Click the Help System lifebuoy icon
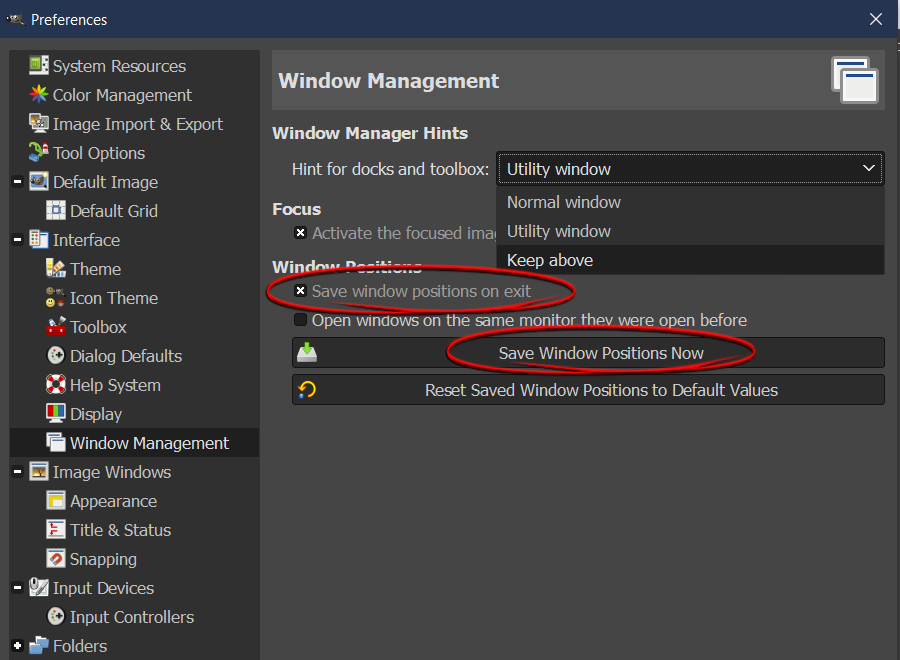Screen dimensions: 900x660 (56, 385)
